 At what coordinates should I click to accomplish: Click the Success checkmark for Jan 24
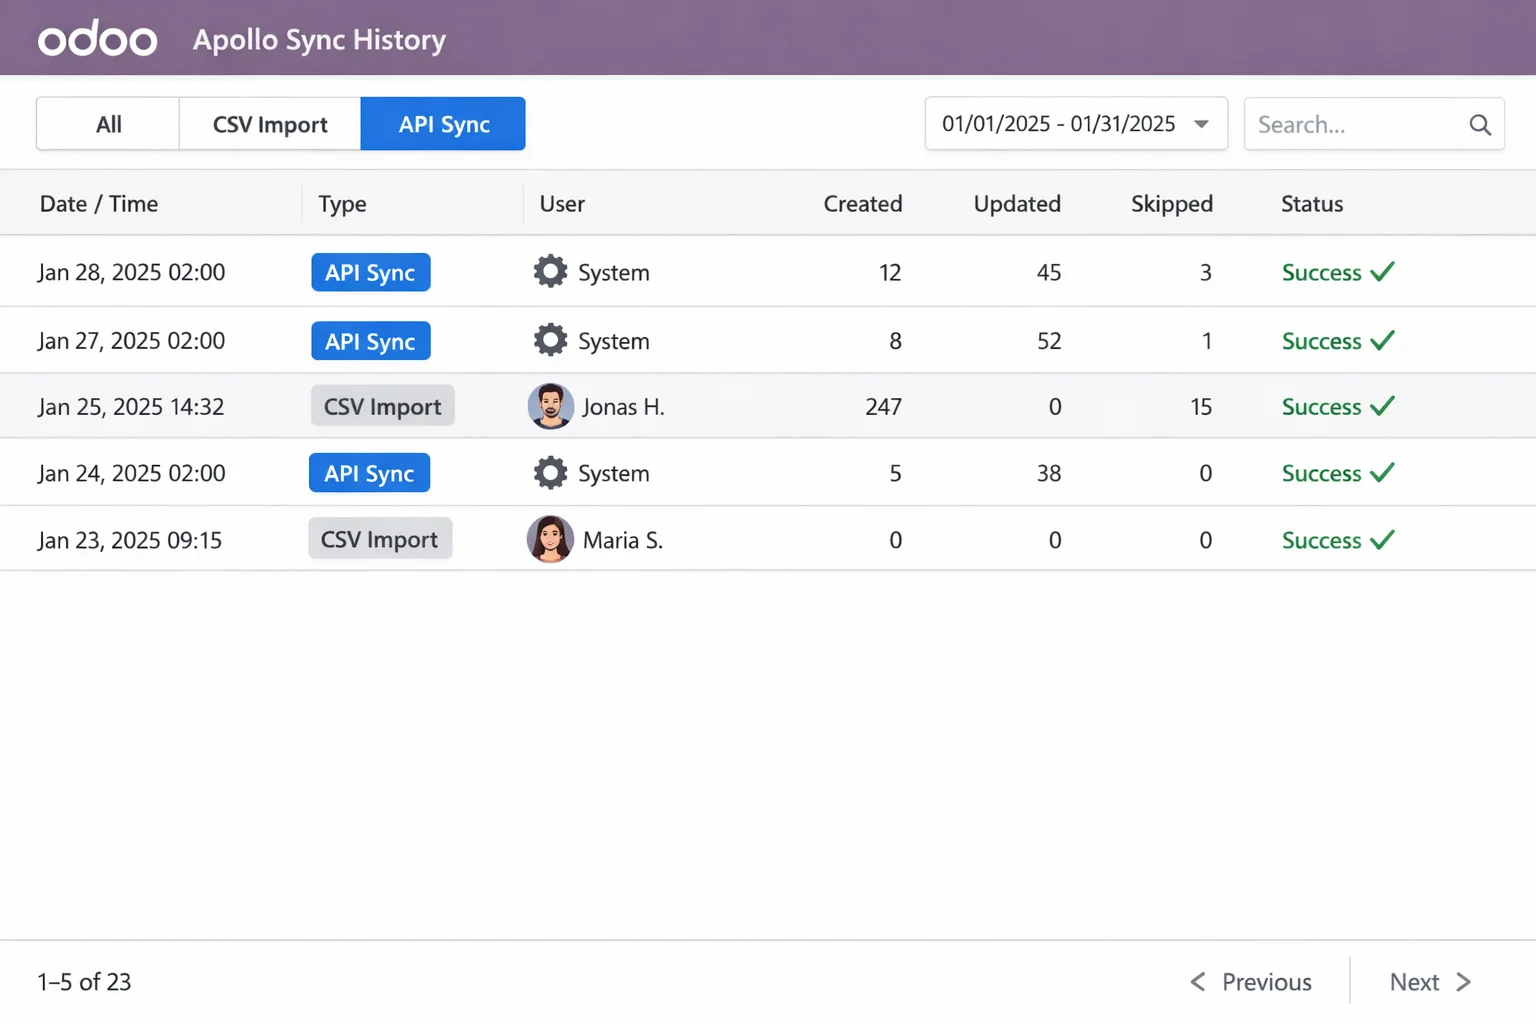click(1382, 472)
